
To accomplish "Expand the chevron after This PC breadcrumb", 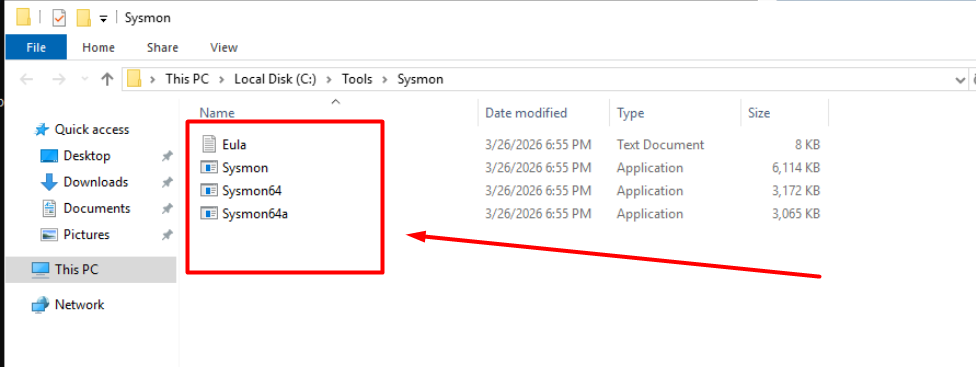I will coord(221,80).
